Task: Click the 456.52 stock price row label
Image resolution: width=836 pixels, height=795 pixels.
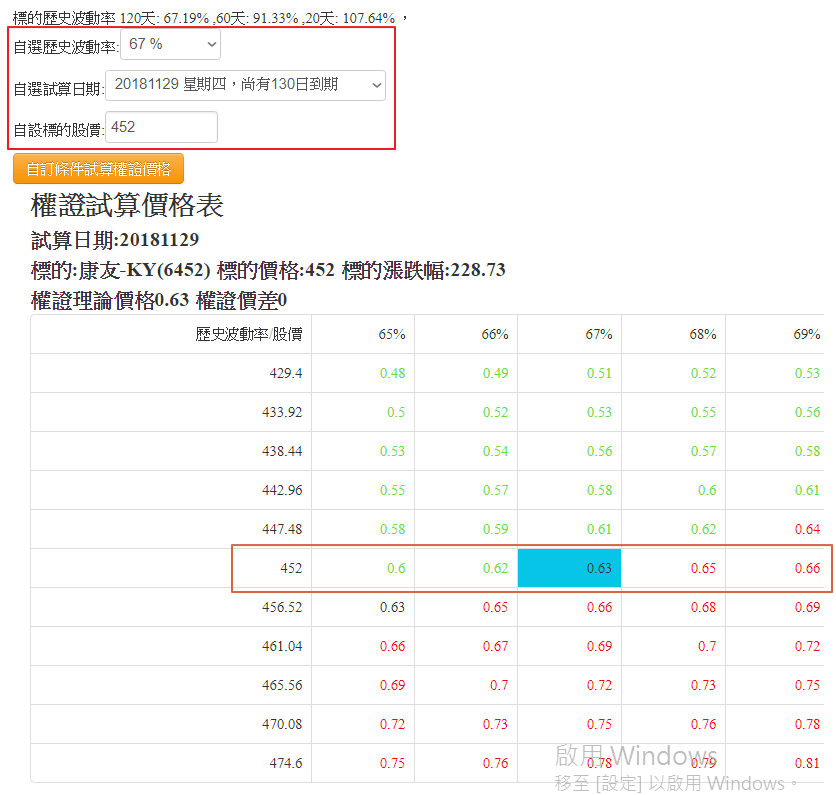Action: [282, 607]
